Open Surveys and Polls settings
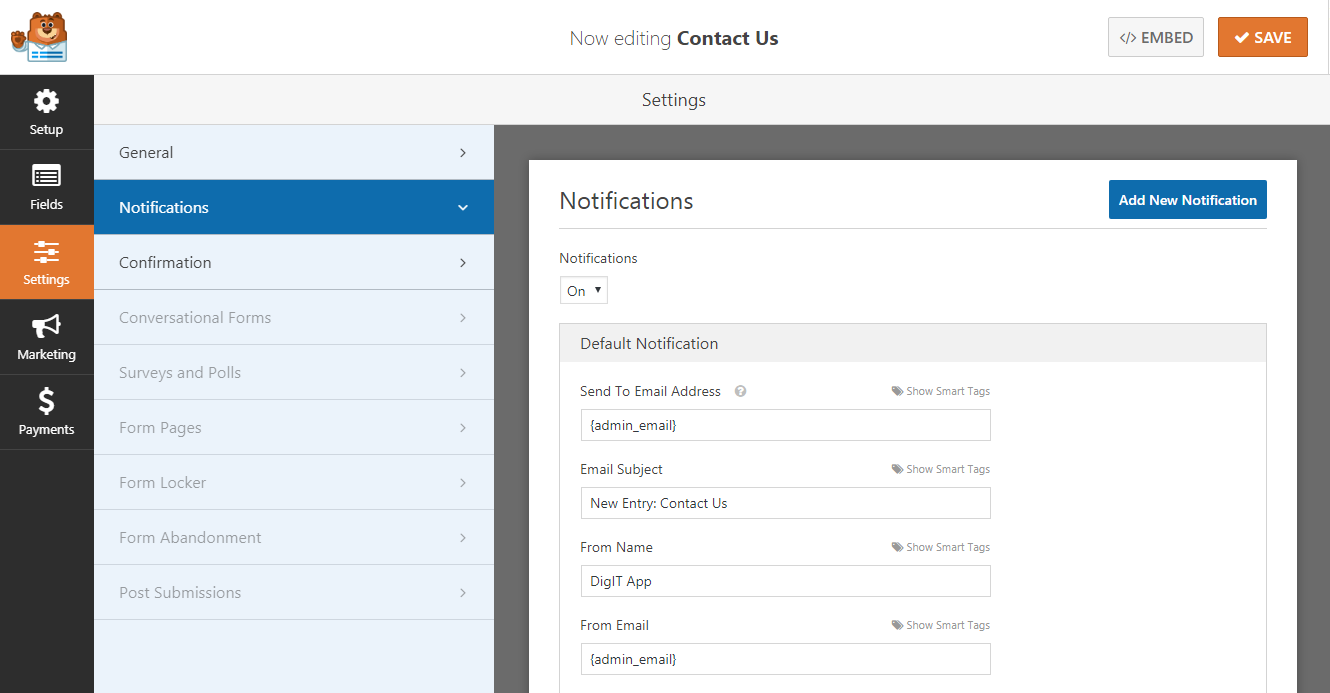Viewport: 1330px width, 693px height. coord(294,372)
